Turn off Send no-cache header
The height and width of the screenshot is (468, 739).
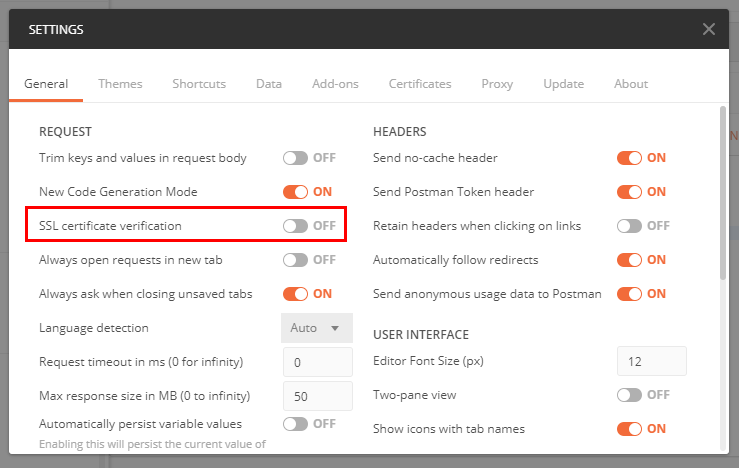pos(629,158)
